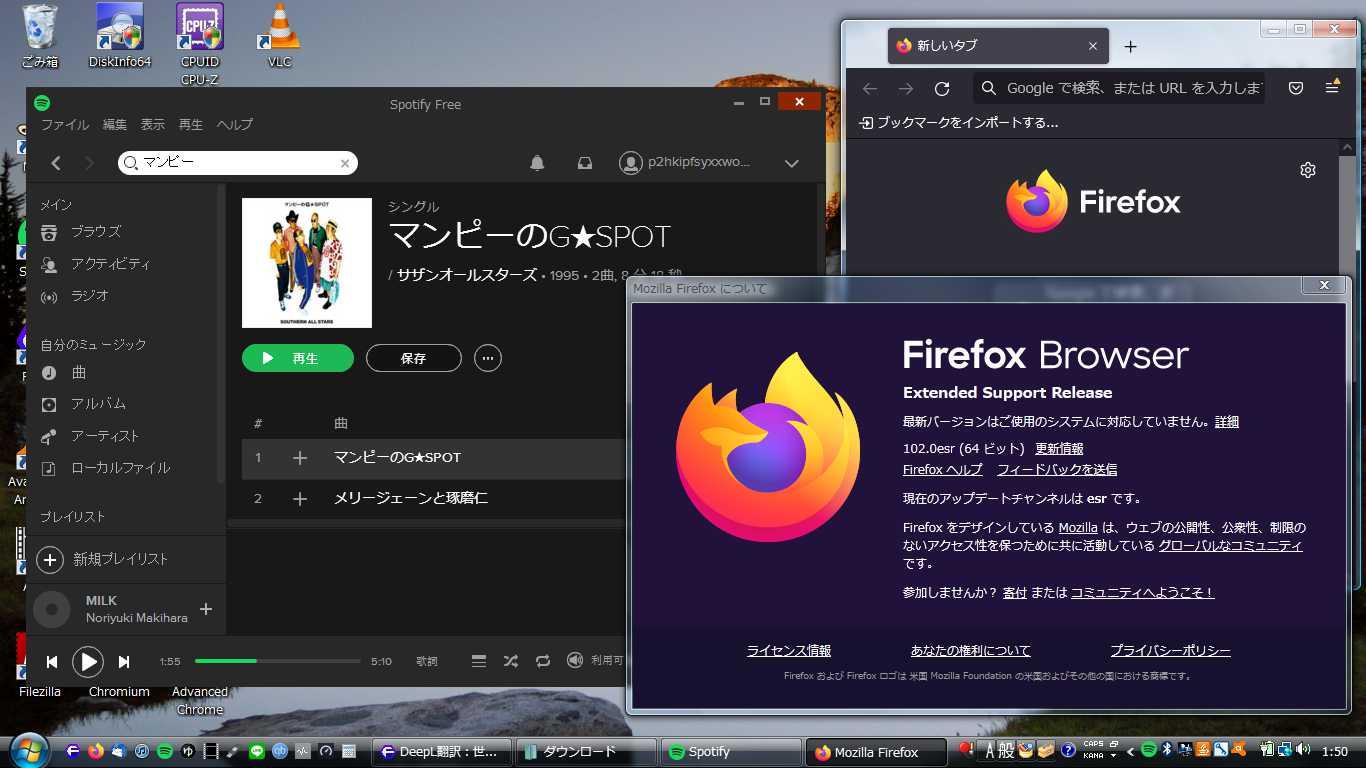Image resolution: width=1366 pixels, height=768 pixels.
Task: Skip to the next track
Action: pyautogui.click(x=124, y=661)
